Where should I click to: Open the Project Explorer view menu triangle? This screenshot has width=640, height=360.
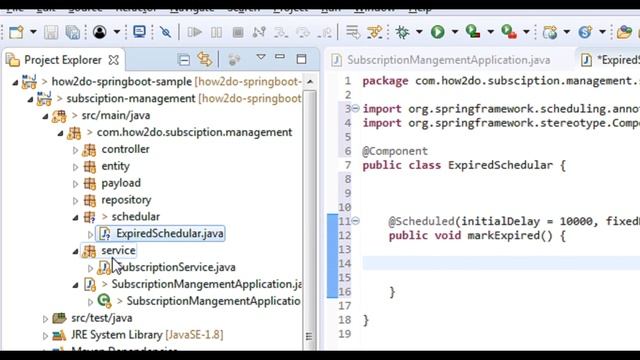pyautogui.click(x=261, y=57)
